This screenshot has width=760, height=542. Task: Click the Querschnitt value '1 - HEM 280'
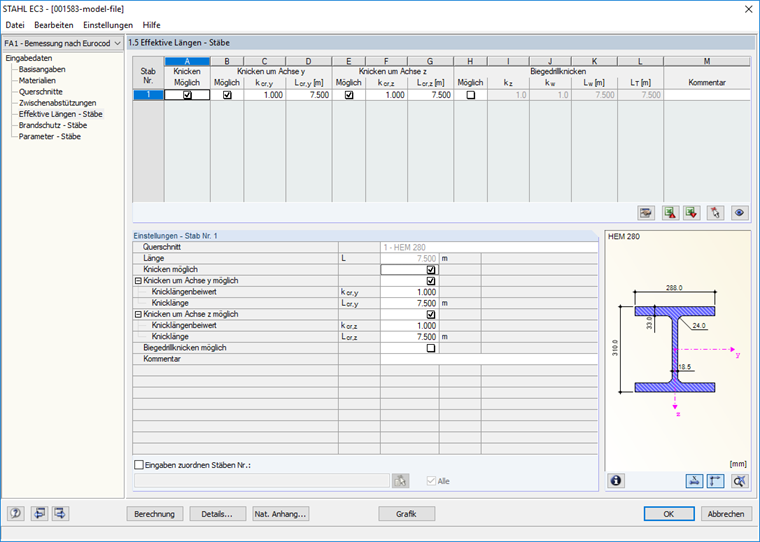click(x=489, y=247)
